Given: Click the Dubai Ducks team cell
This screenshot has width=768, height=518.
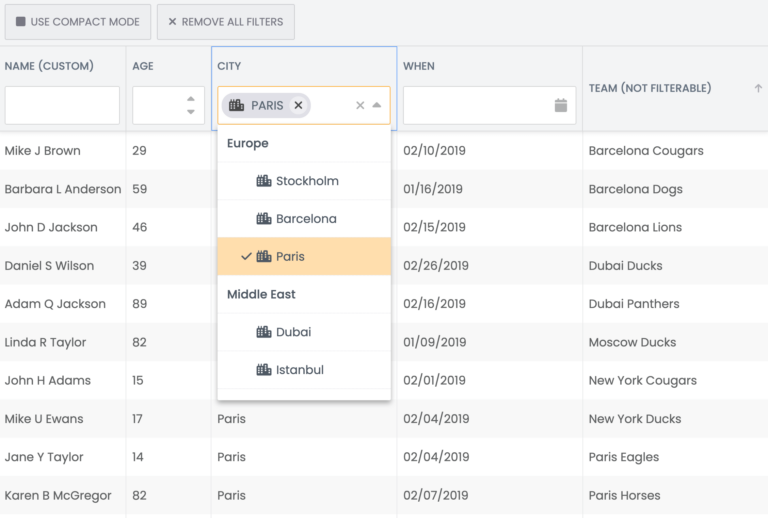Looking at the screenshot, I should [675, 265].
